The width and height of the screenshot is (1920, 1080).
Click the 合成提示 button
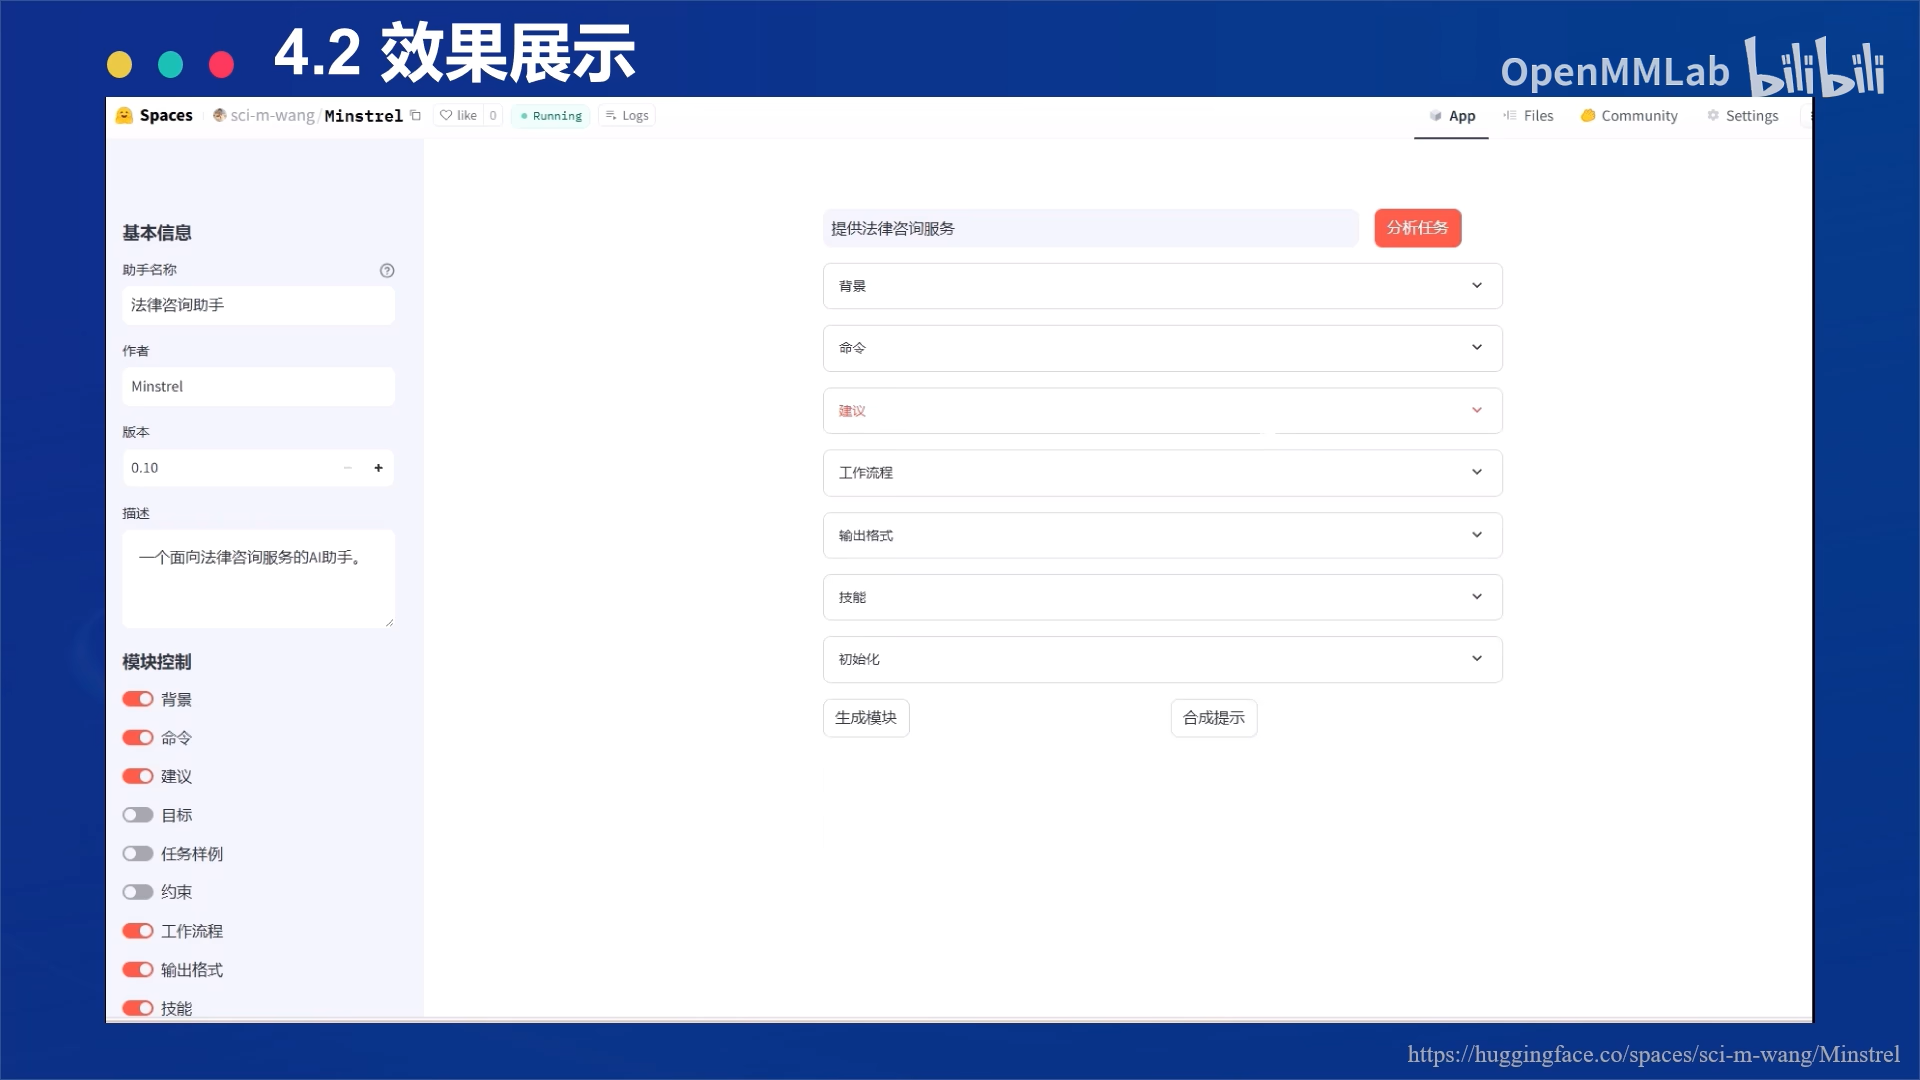pos(1214,718)
